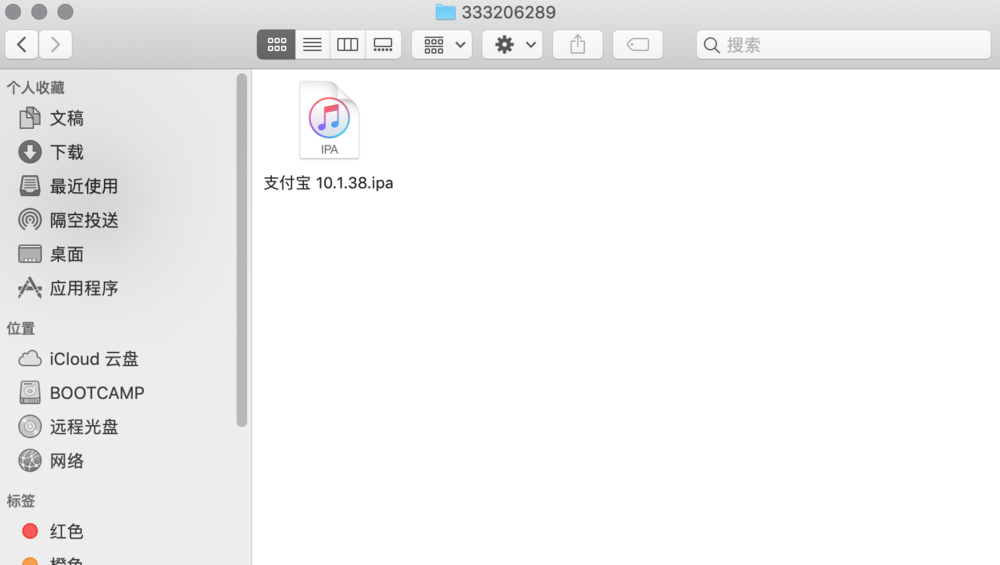Switch to gallery view
The height and width of the screenshot is (565, 1000).
(383, 45)
